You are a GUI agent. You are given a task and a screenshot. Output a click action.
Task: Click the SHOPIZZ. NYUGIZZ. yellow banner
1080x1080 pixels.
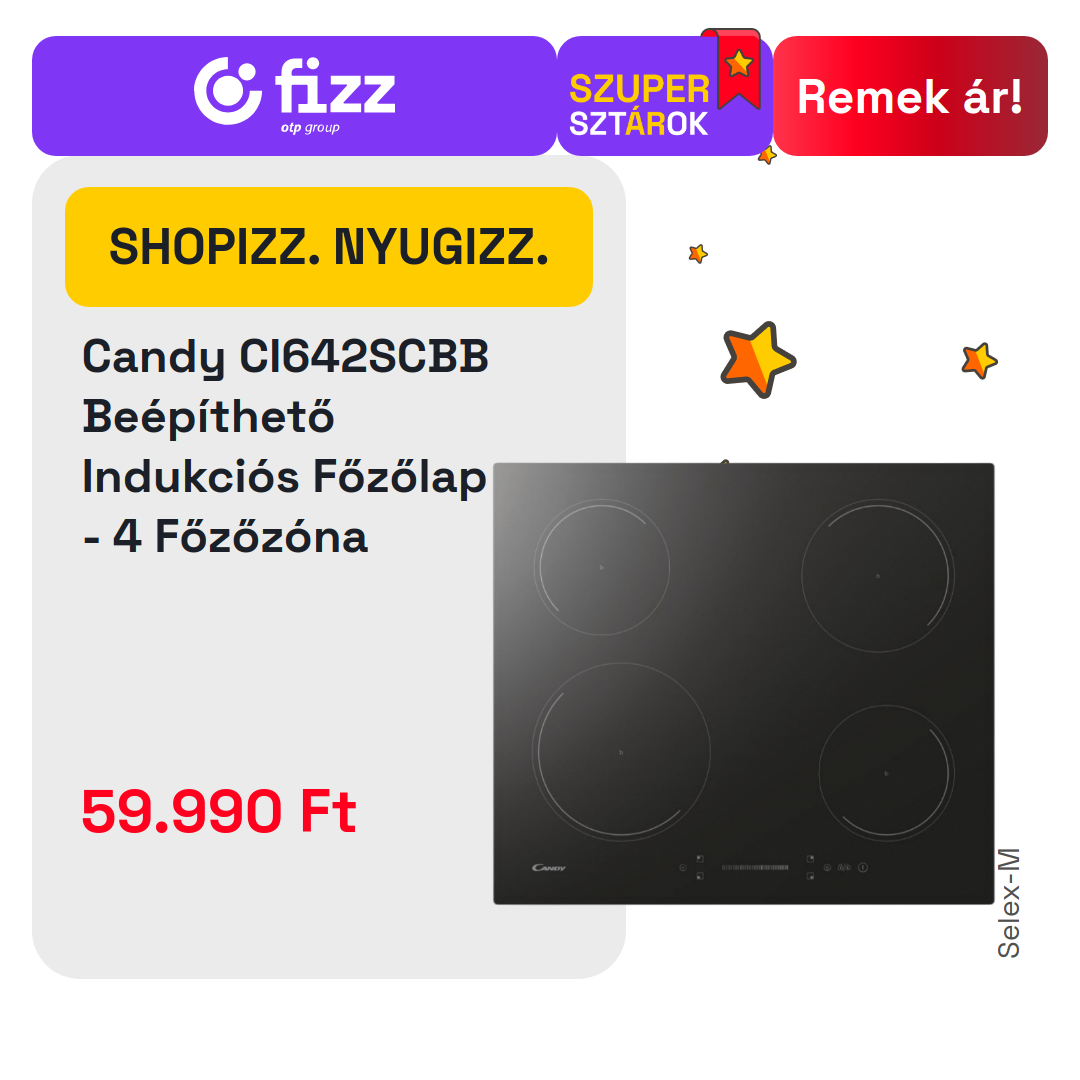click(x=329, y=247)
